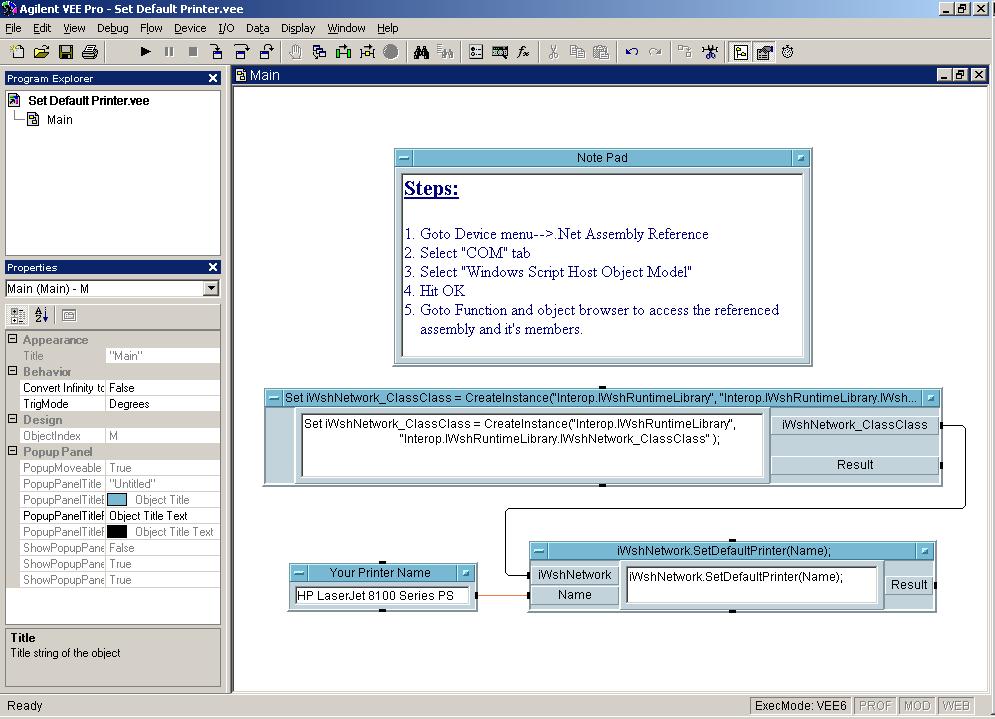The image size is (995, 719).
Task: Click the Undo arrow icon
Action: pyautogui.click(x=632, y=52)
